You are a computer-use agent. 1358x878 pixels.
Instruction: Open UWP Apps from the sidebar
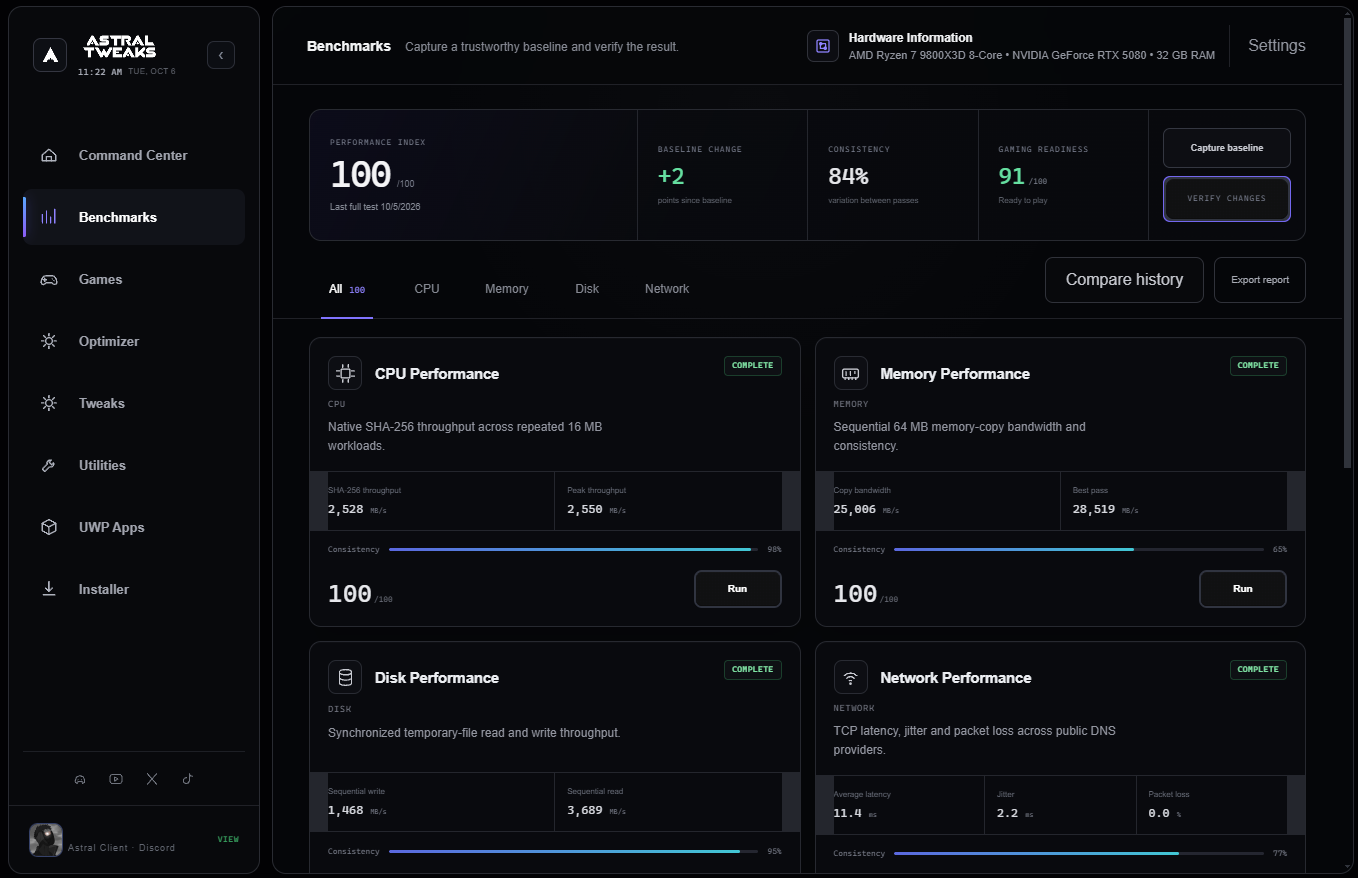pos(134,527)
